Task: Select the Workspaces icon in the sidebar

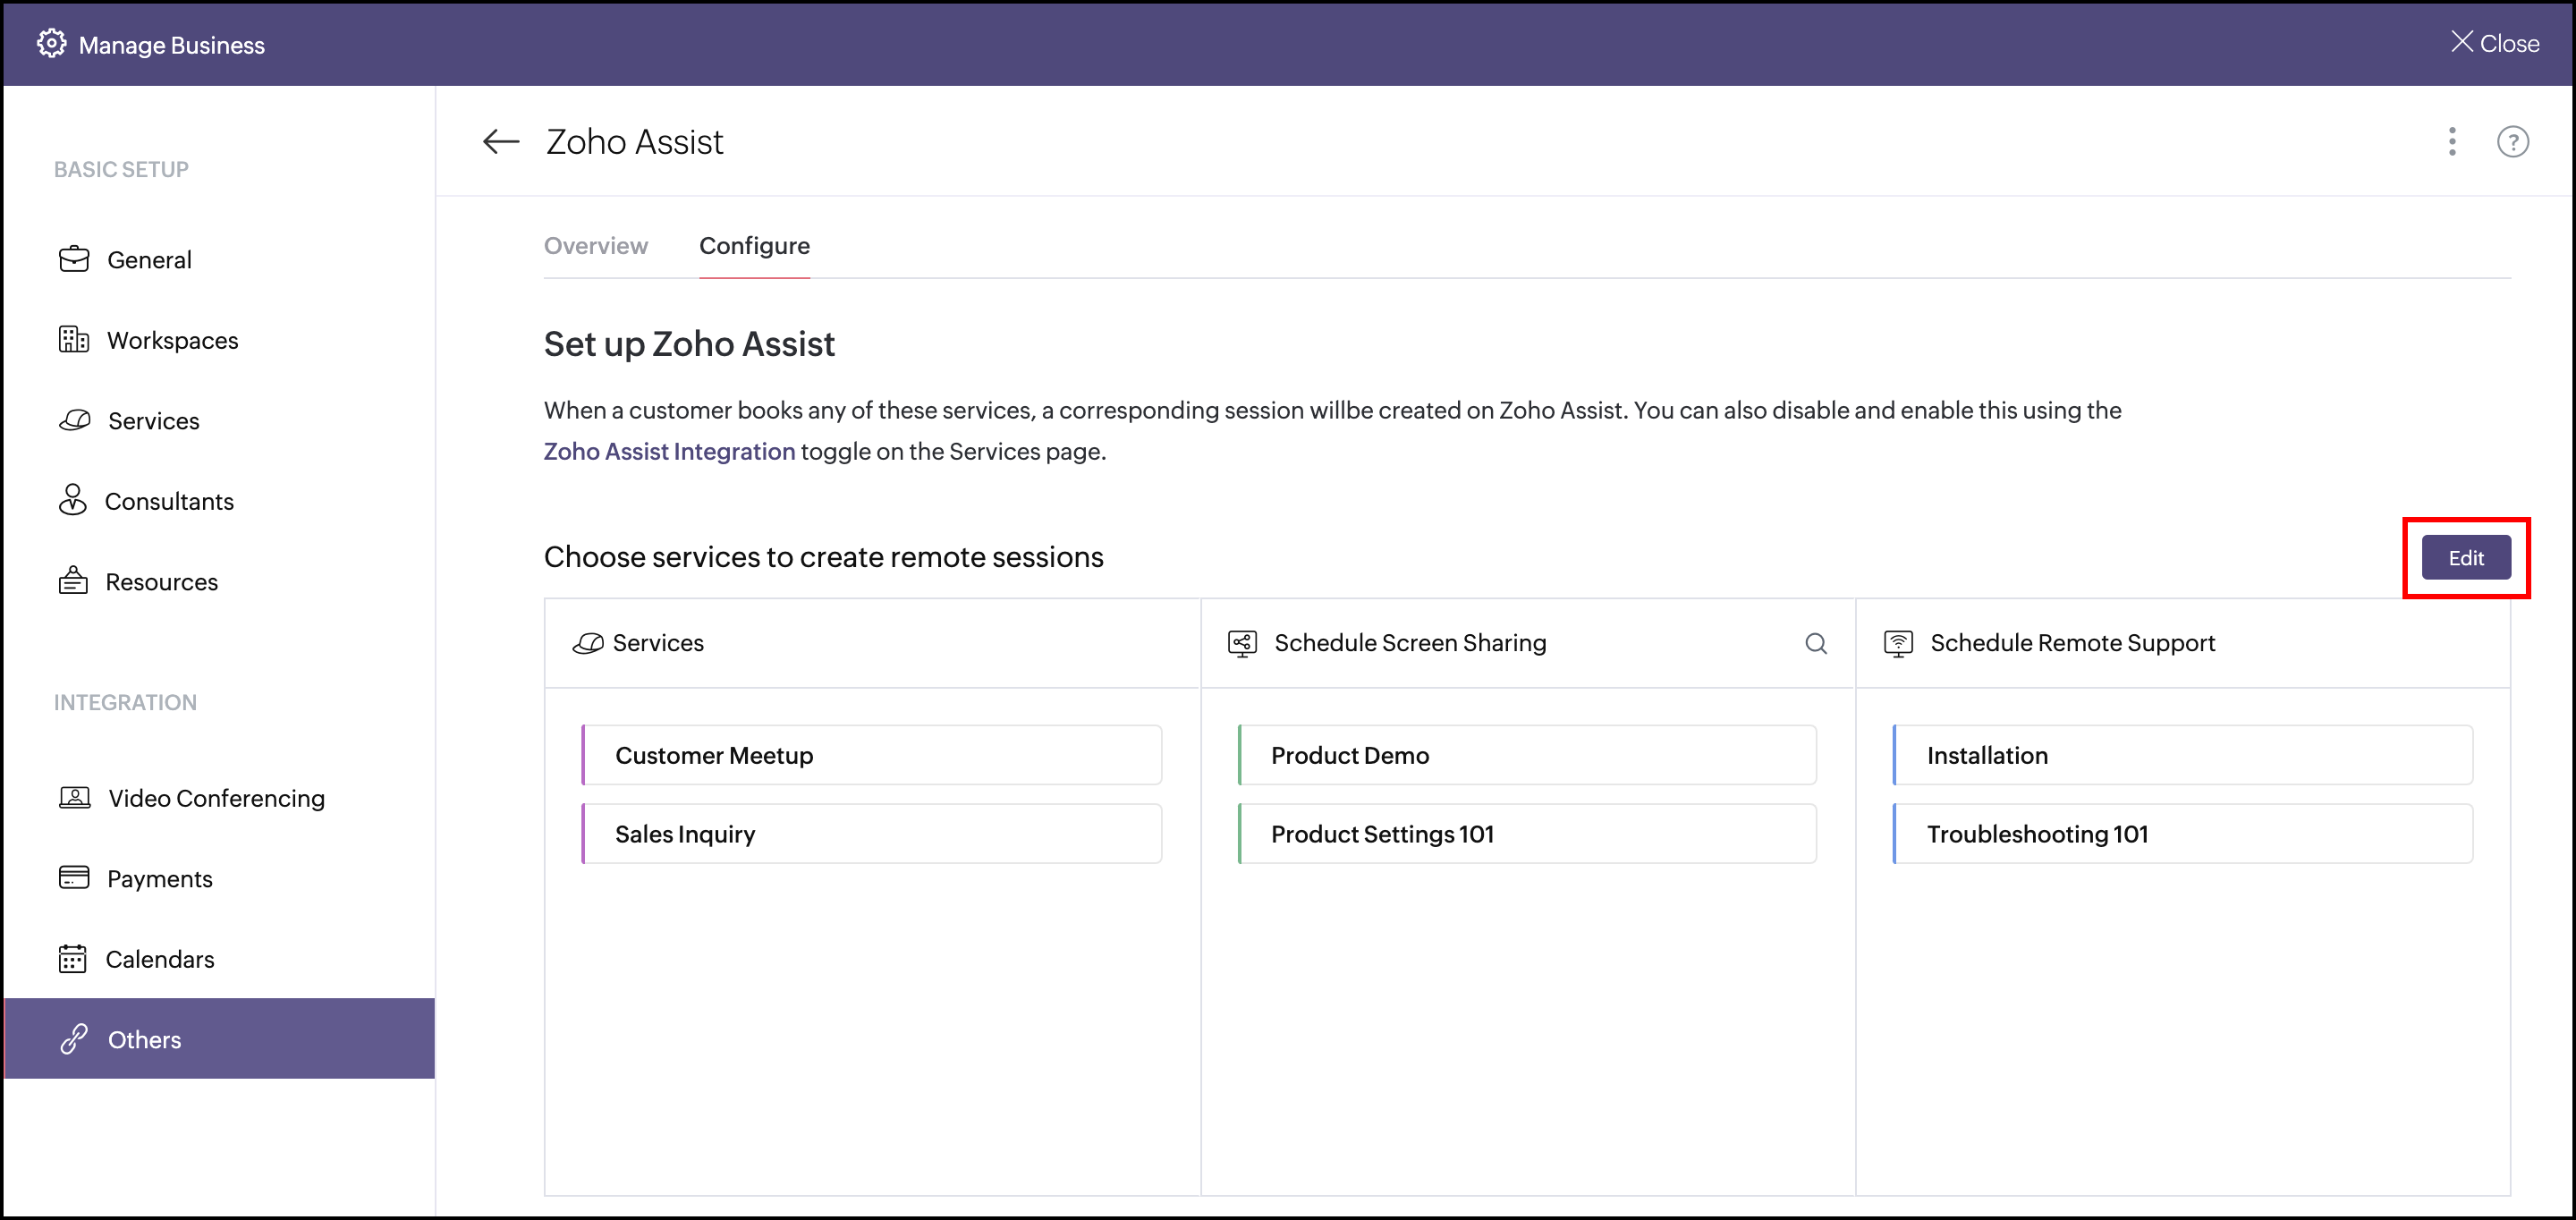Action: point(74,340)
